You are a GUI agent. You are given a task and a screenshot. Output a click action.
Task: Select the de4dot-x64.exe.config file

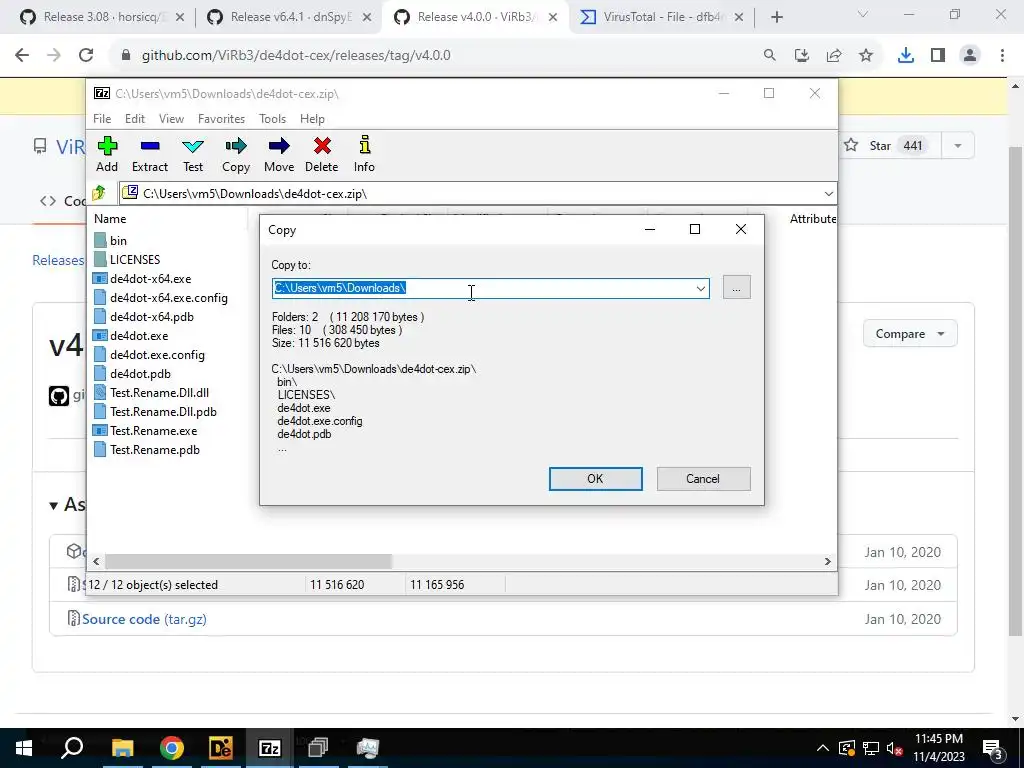(161, 298)
